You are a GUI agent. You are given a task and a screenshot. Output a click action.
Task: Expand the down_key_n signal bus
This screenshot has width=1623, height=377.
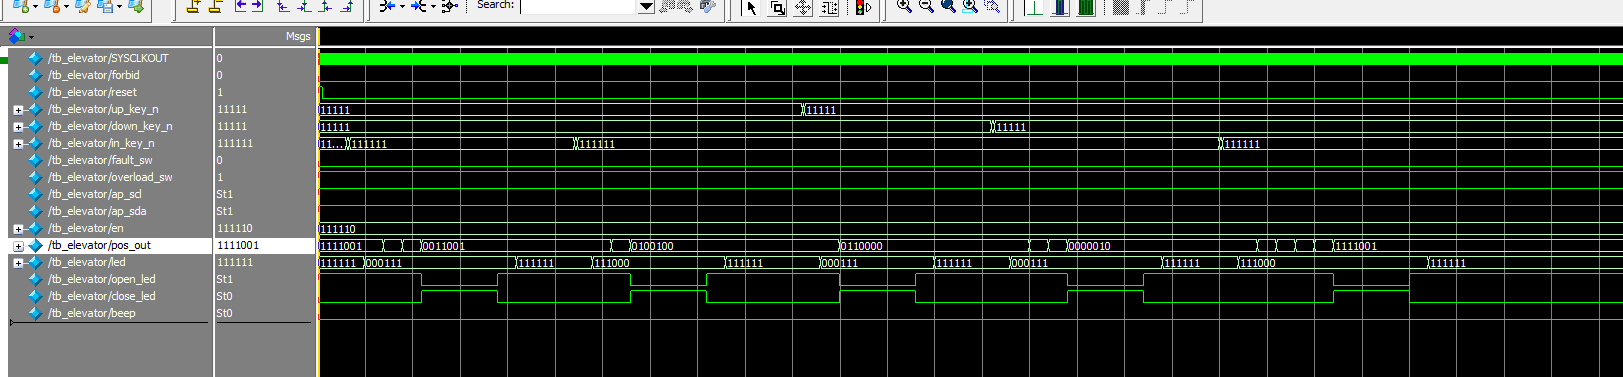pos(18,127)
